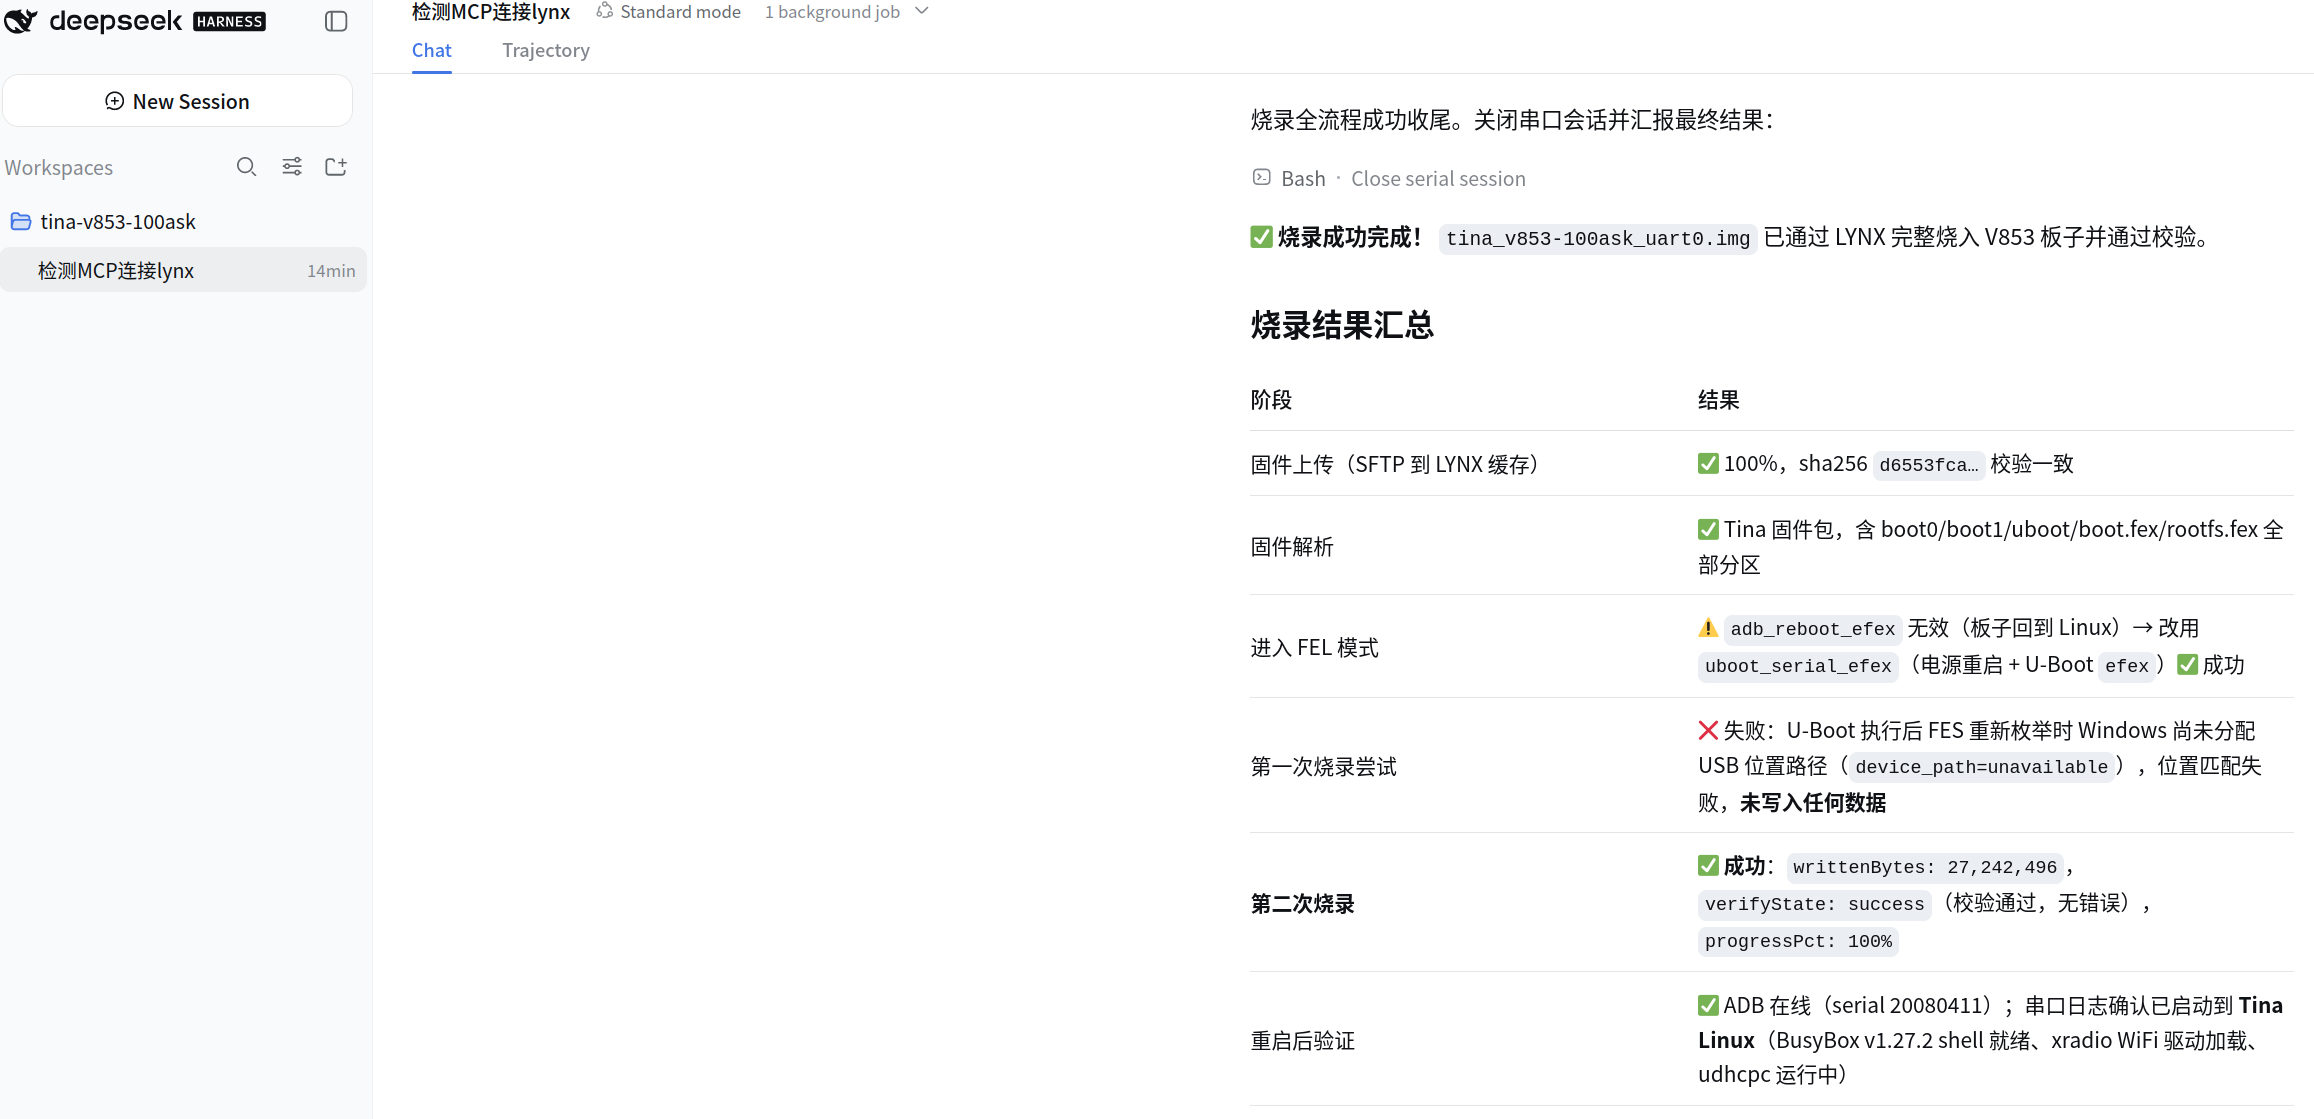The height and width of the screenshot is (1119, 2314).
Task: Click the 进入 FEL 模式 row label
Action: click(x=1314, y=648)
